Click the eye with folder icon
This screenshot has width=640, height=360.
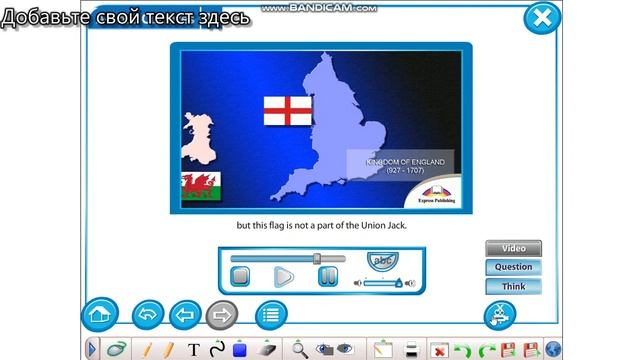coord(324,349)
